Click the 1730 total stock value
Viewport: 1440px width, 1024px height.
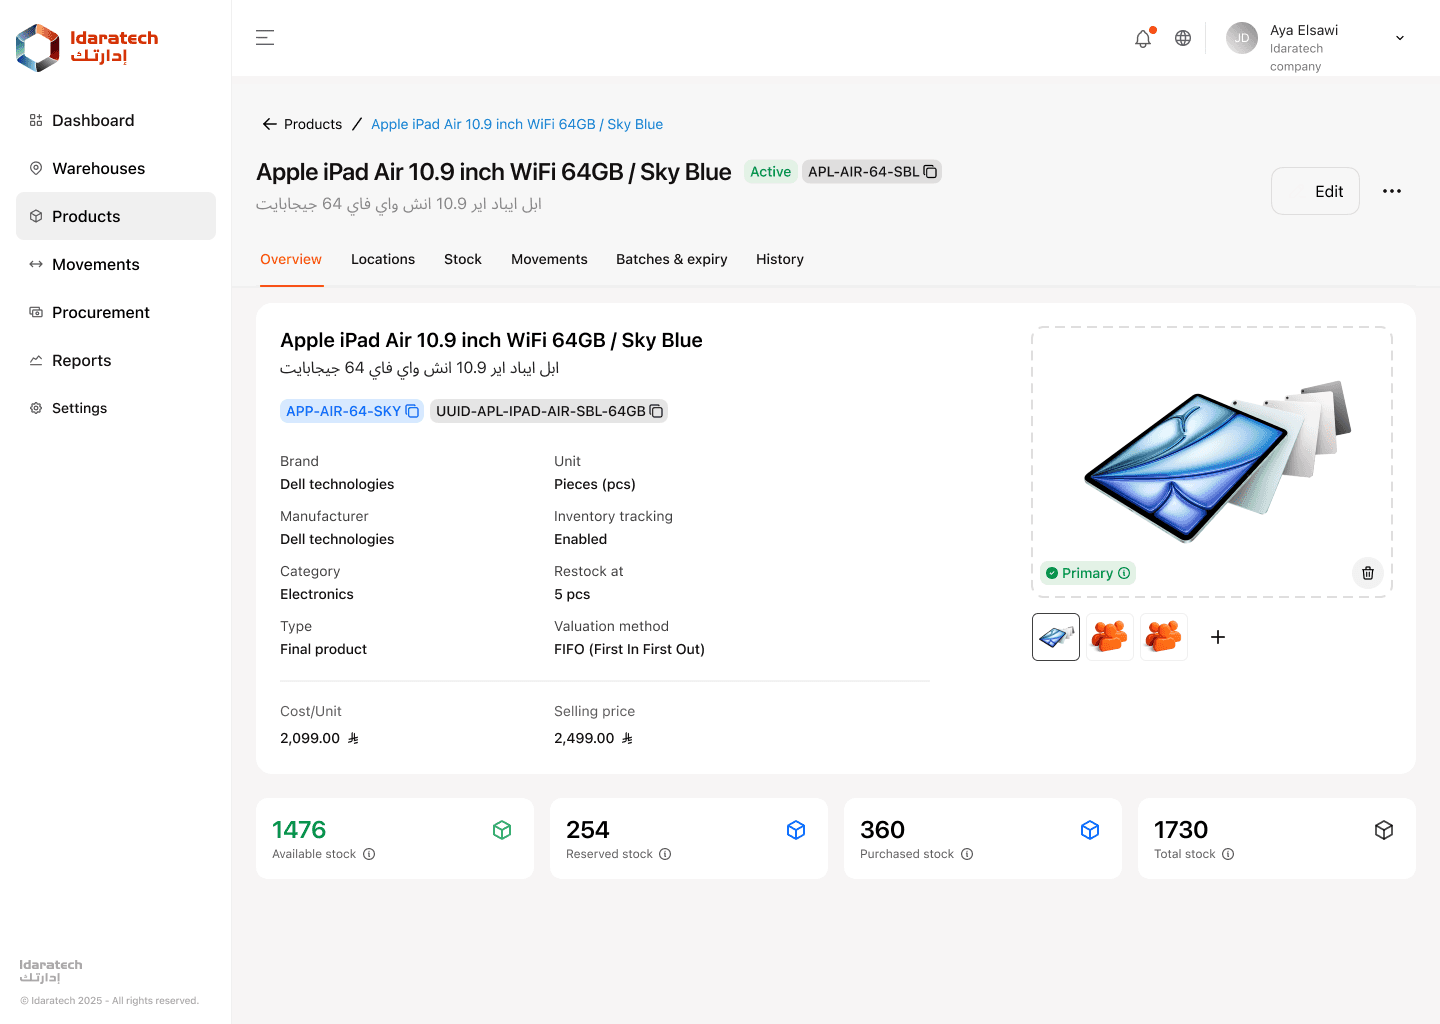[x=1181, y=830]
